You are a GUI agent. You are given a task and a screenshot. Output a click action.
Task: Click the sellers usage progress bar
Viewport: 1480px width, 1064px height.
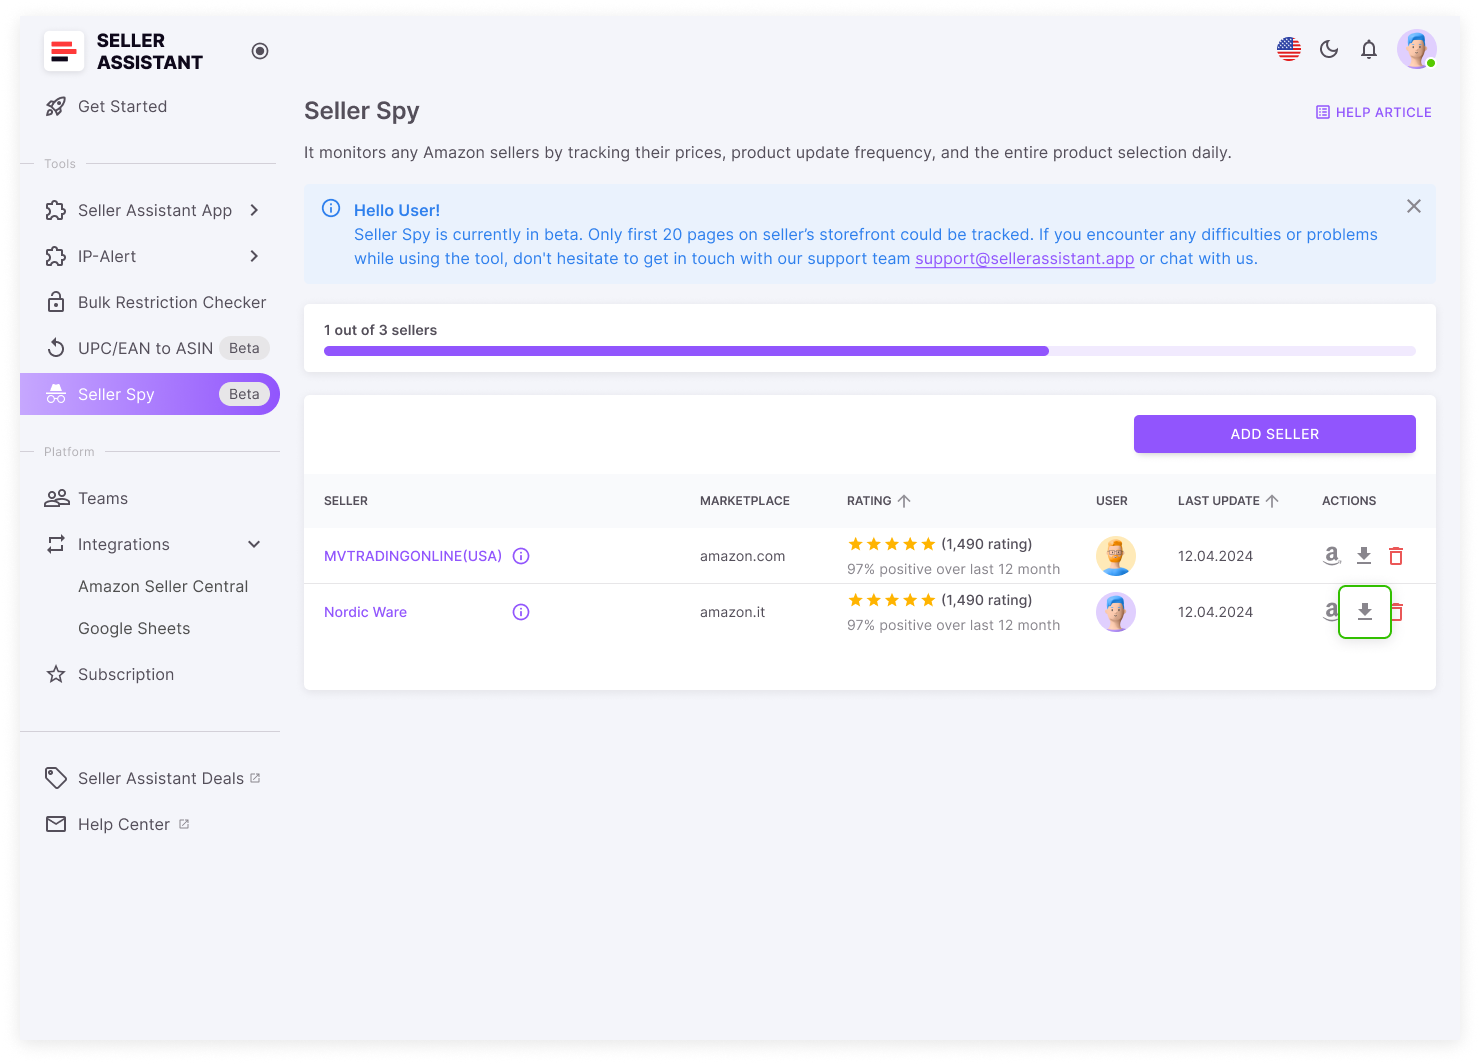[869, 351]
